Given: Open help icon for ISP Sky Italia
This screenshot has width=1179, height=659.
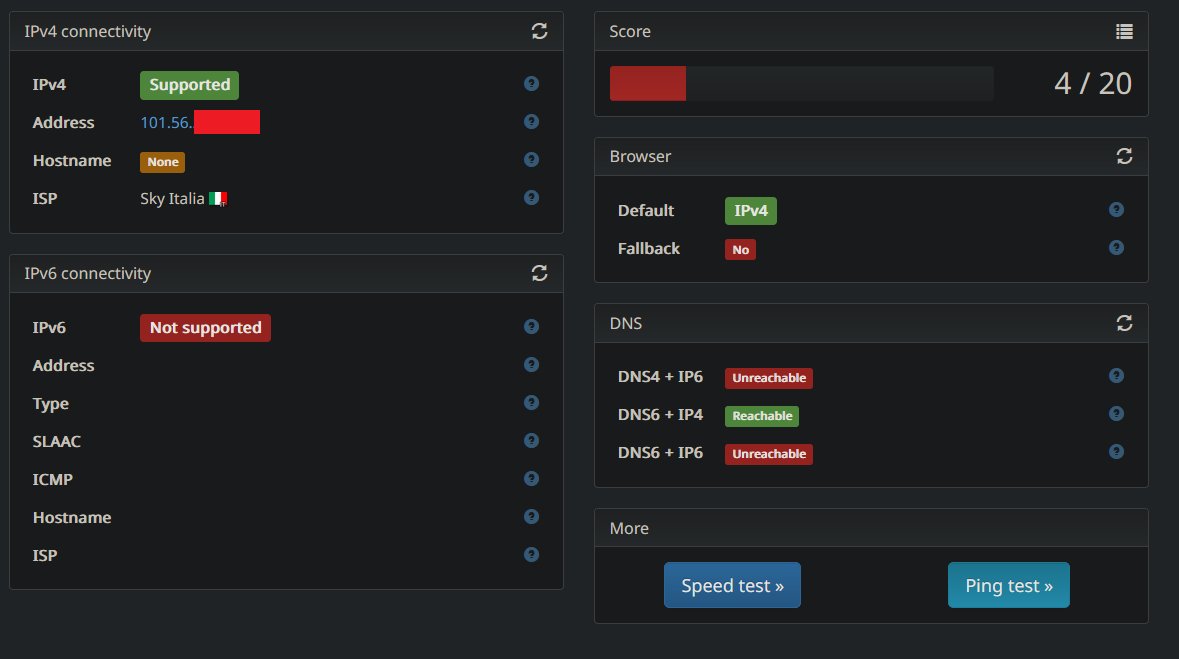Looking at the screenshot, I should pos(531,197).
